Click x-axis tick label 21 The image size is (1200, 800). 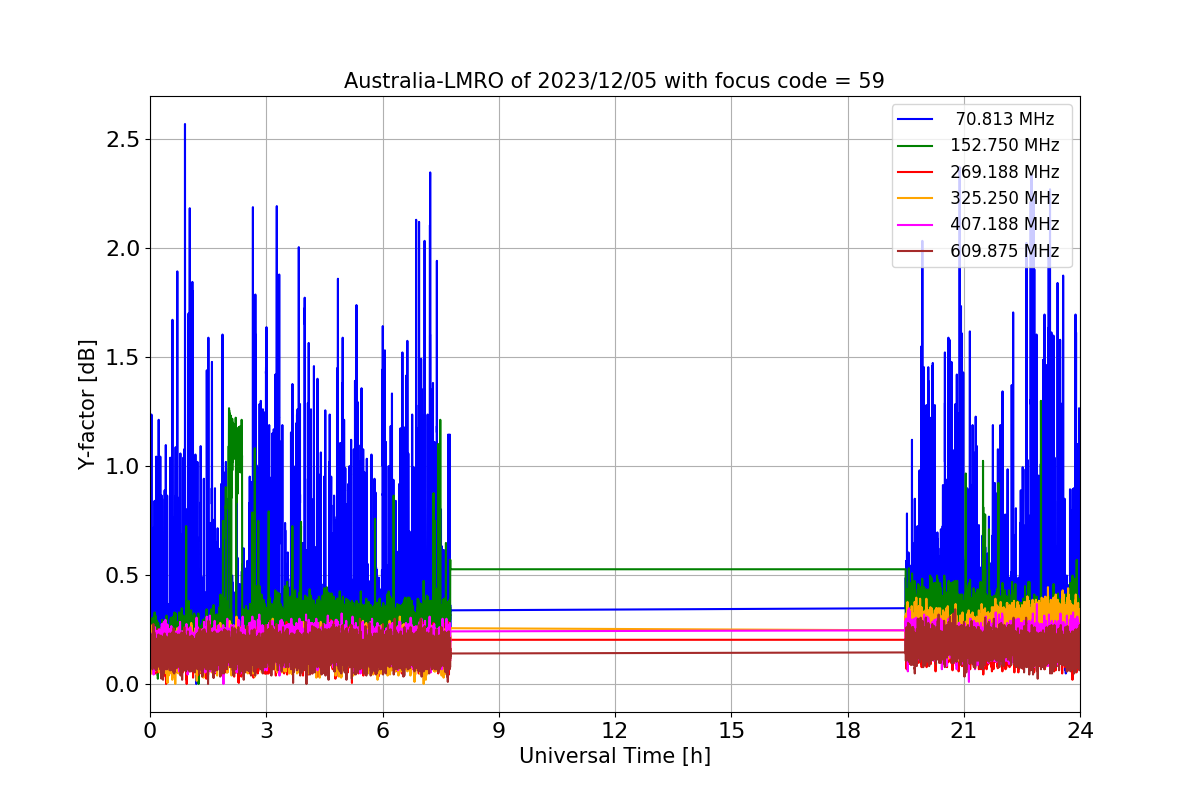(x=963, y=731)
